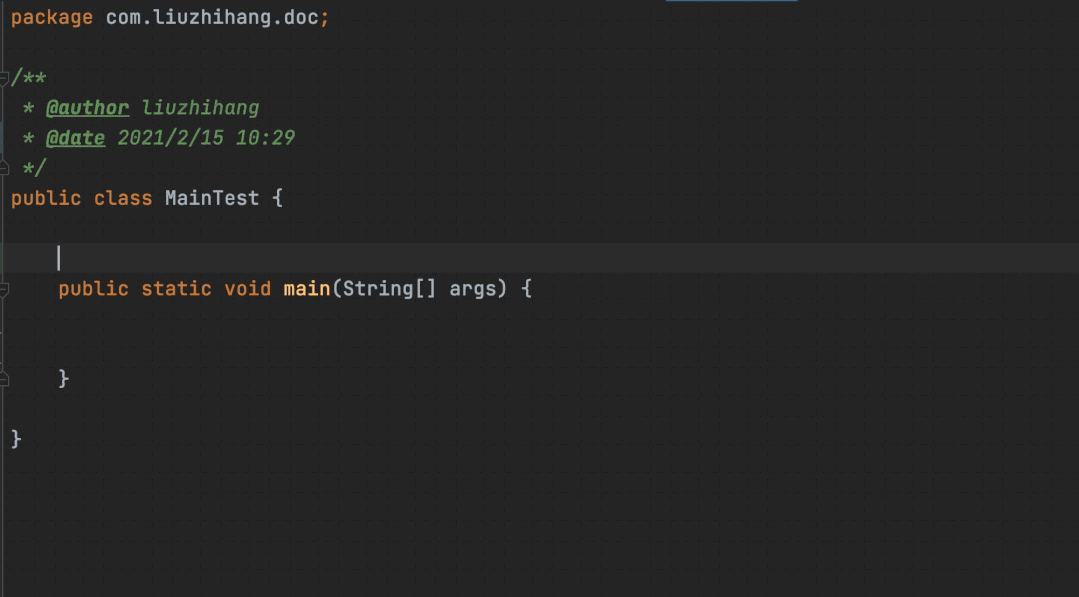Click the String[] parameter type
This screenshot has width=1079, height=597.
(389, 288)
